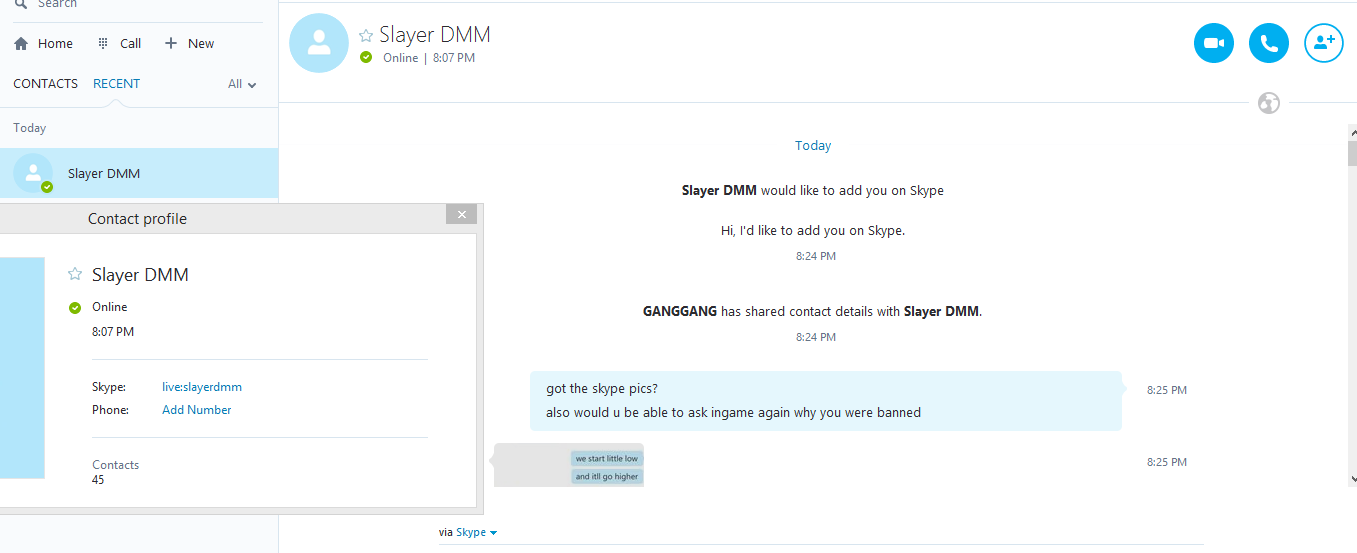Viewport: 1357px width, 553px height.
Task: Click into the Search field
Action: [x=139, y=5]
